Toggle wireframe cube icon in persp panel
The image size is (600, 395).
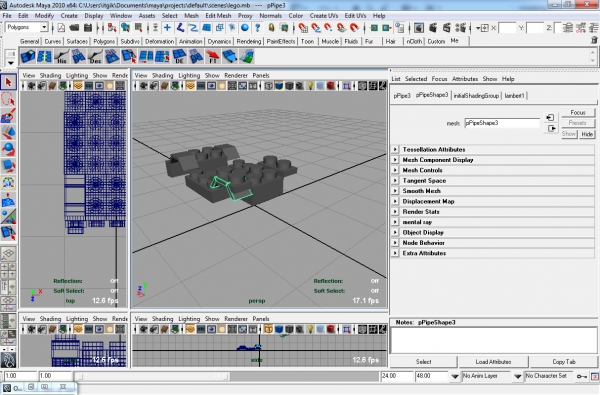pos(268,86)
